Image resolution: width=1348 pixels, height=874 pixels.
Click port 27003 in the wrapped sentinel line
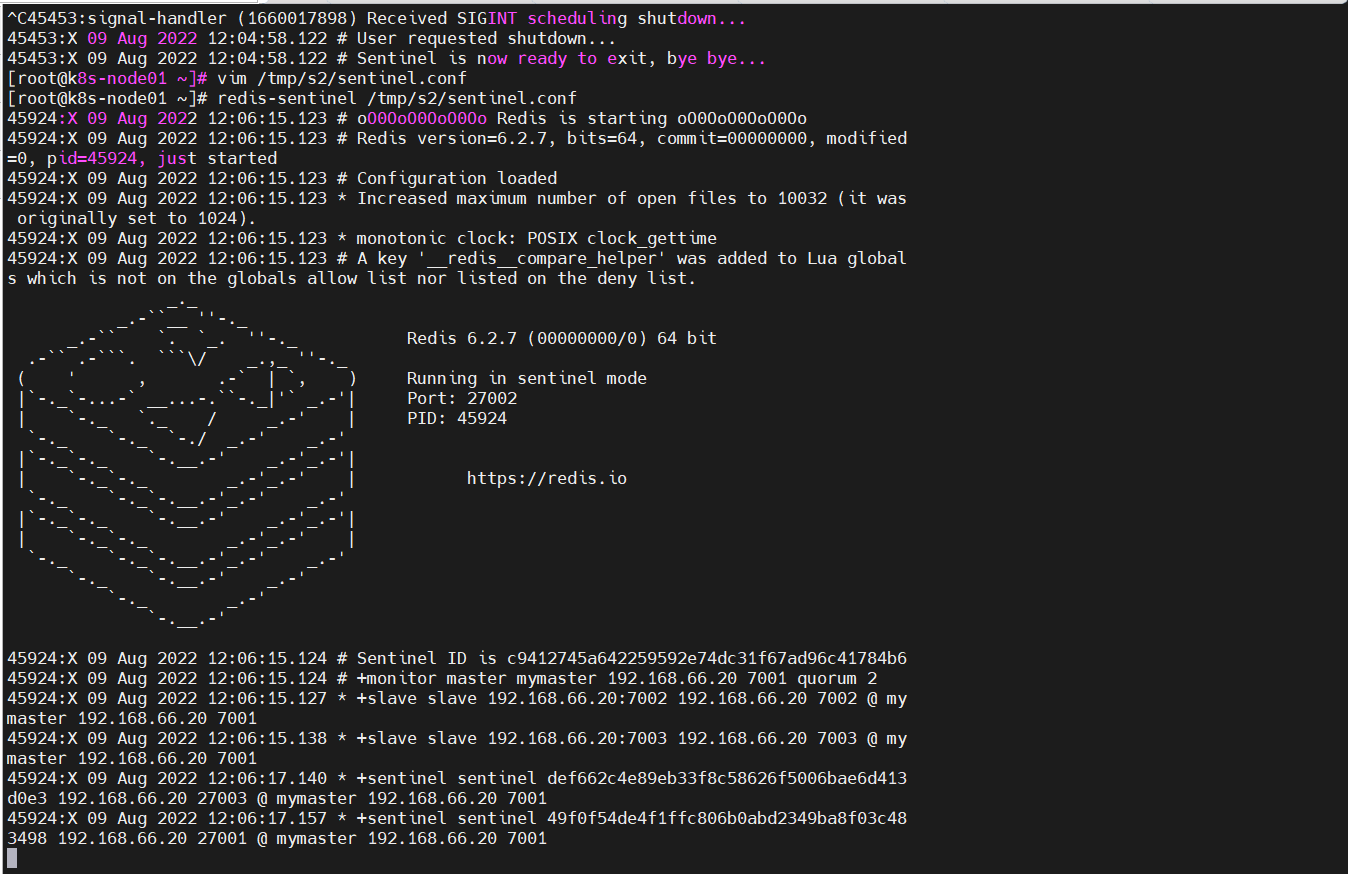(222, 798)
